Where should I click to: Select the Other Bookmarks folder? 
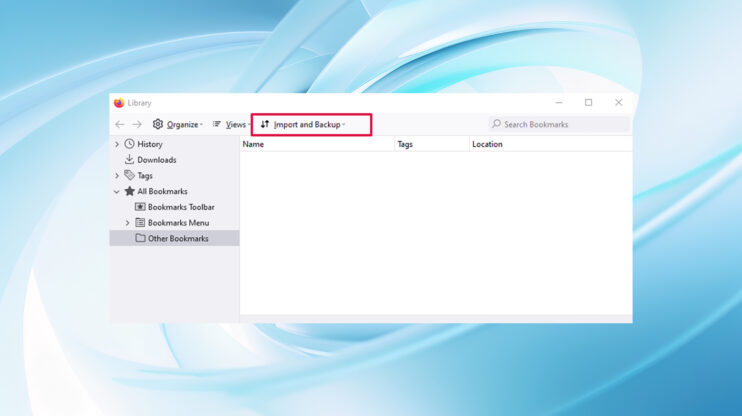[177, 239]
